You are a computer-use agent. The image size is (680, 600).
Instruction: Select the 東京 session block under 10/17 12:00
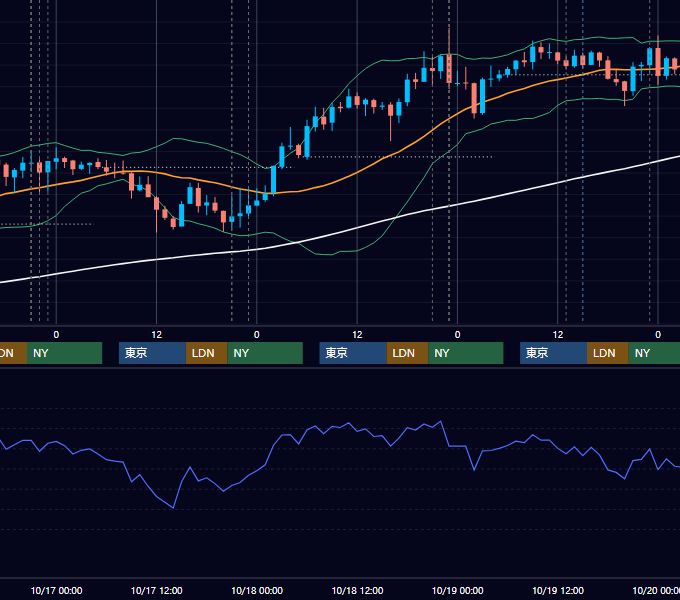[153, 353]
